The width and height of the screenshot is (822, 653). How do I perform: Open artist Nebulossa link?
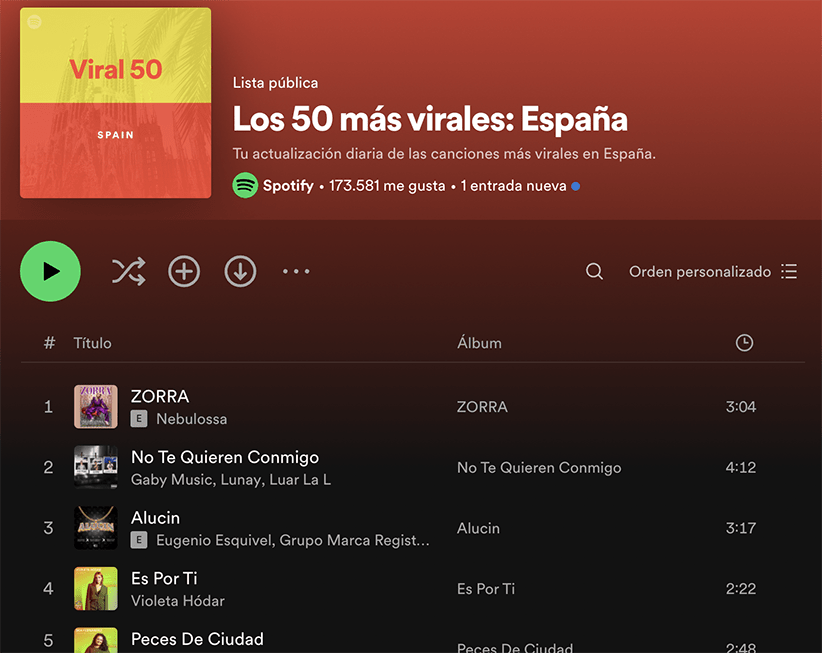pyautogui.click(x=191, y=419)
